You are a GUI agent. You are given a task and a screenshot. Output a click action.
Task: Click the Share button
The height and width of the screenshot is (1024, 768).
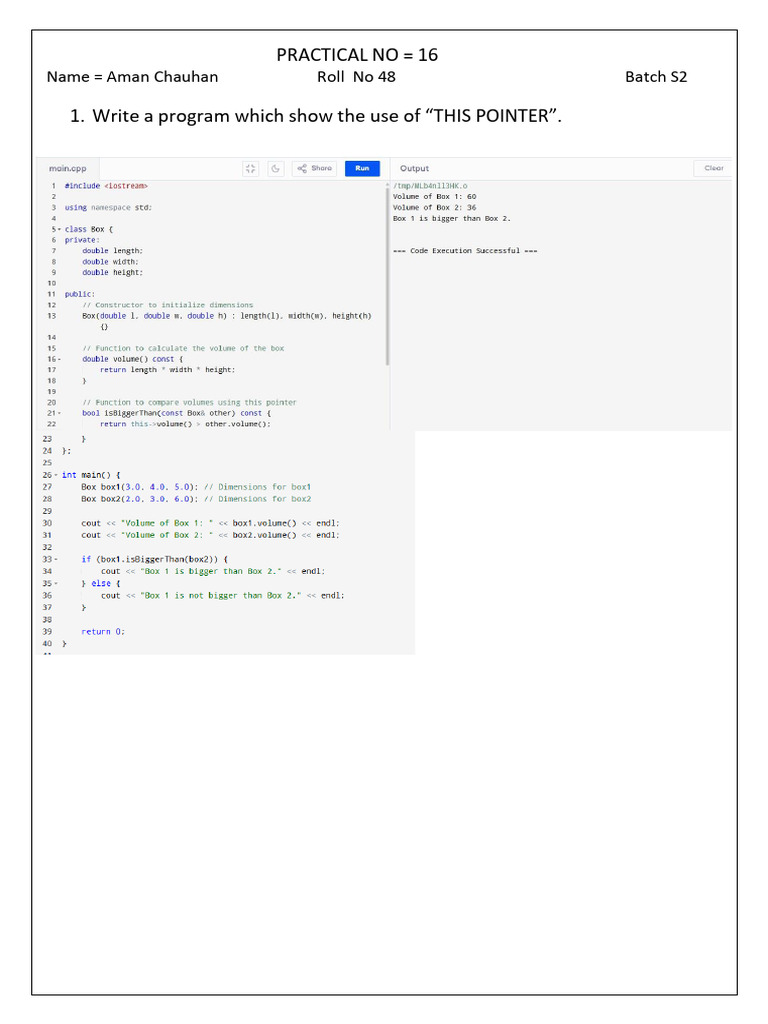click(314, 169)
